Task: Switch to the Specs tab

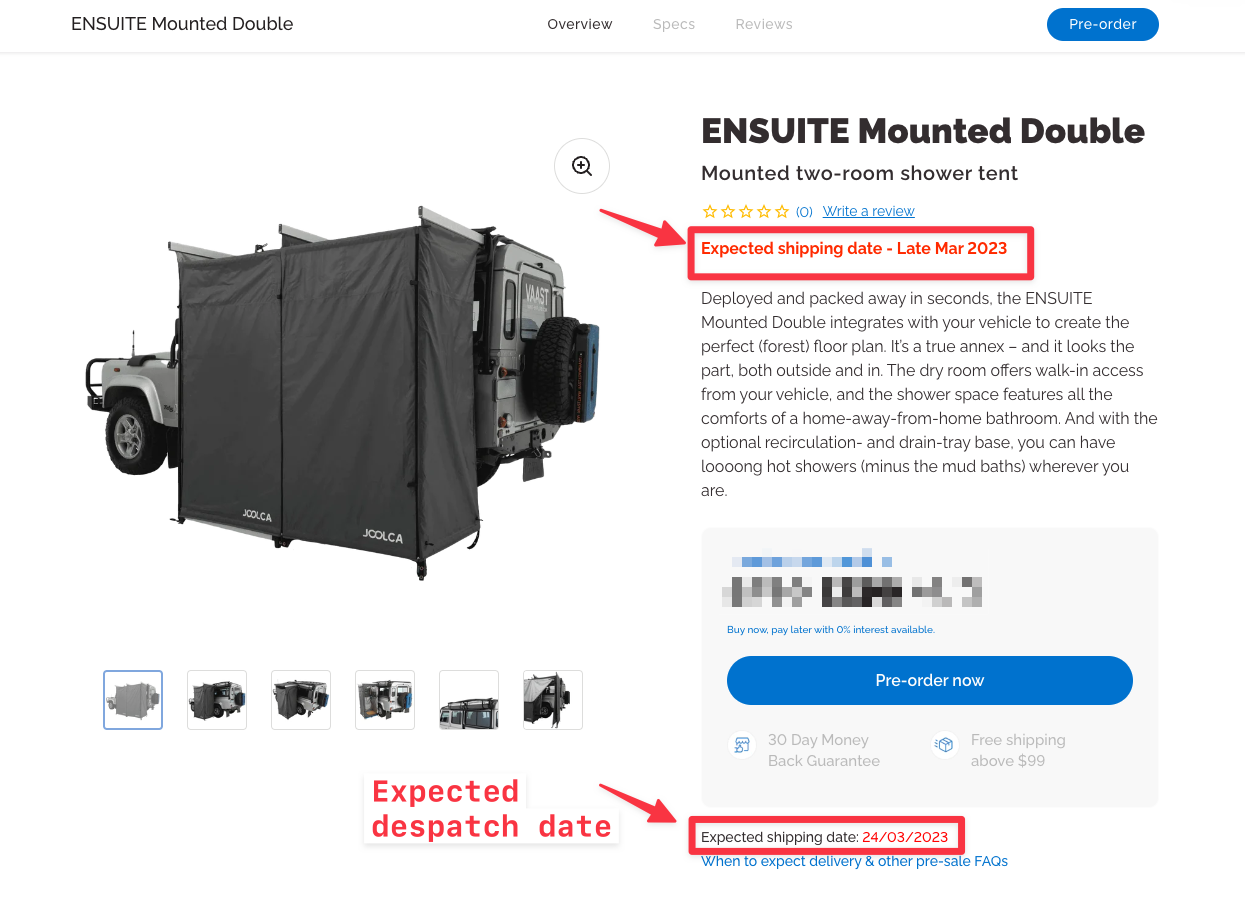Action: point(673,24)
